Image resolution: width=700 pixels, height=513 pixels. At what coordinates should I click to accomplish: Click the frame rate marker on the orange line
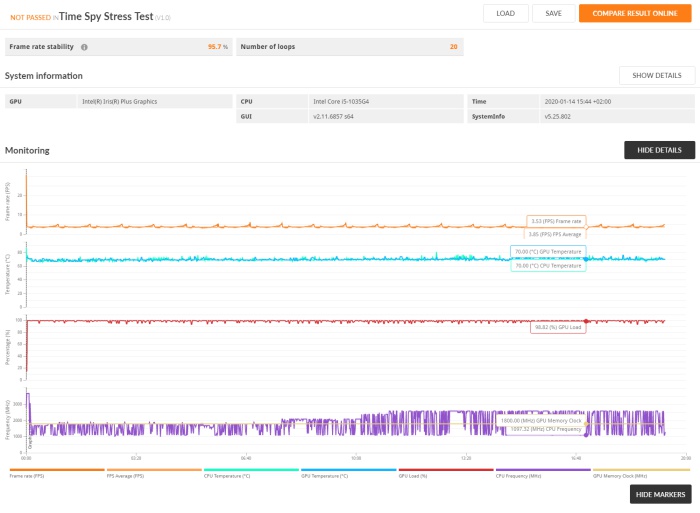(586, 227)
